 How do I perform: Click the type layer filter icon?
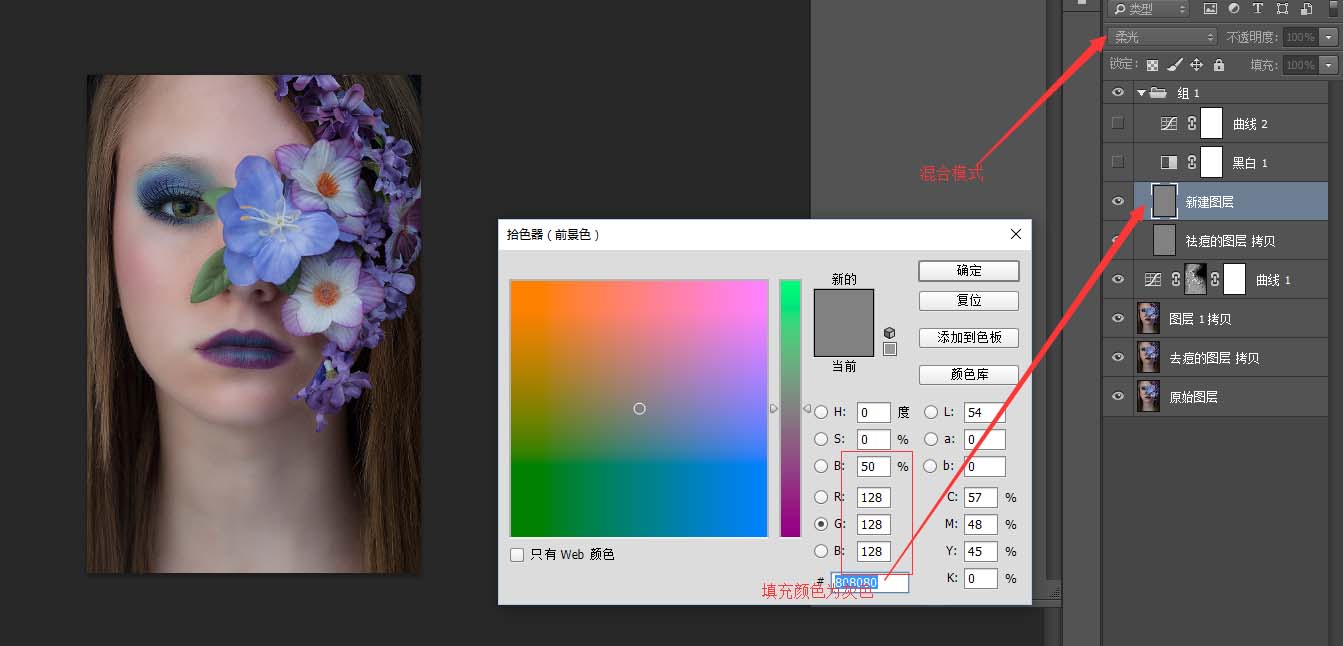click(x=1258, y=9)
